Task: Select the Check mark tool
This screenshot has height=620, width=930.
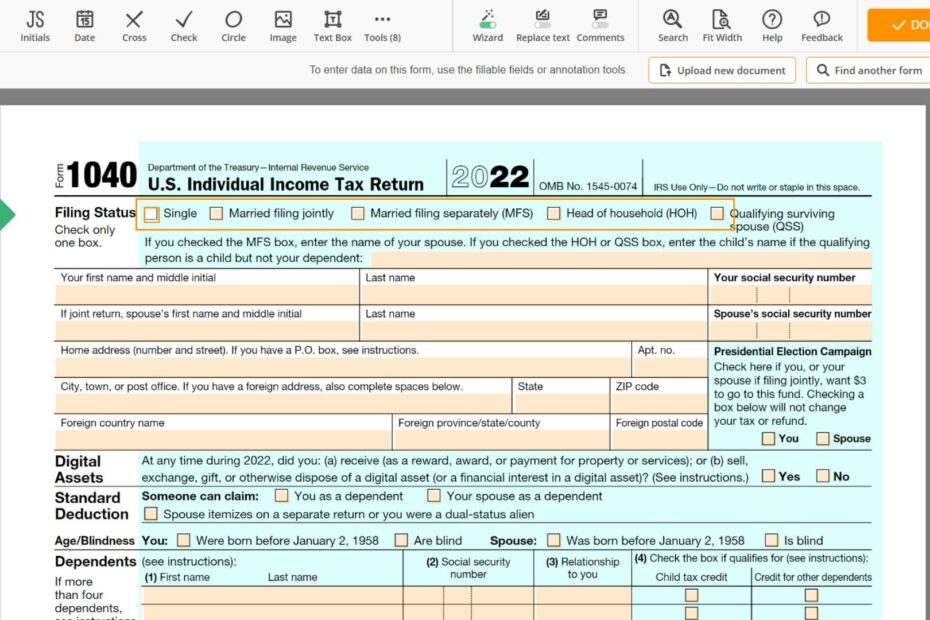Action: point(183,25)
